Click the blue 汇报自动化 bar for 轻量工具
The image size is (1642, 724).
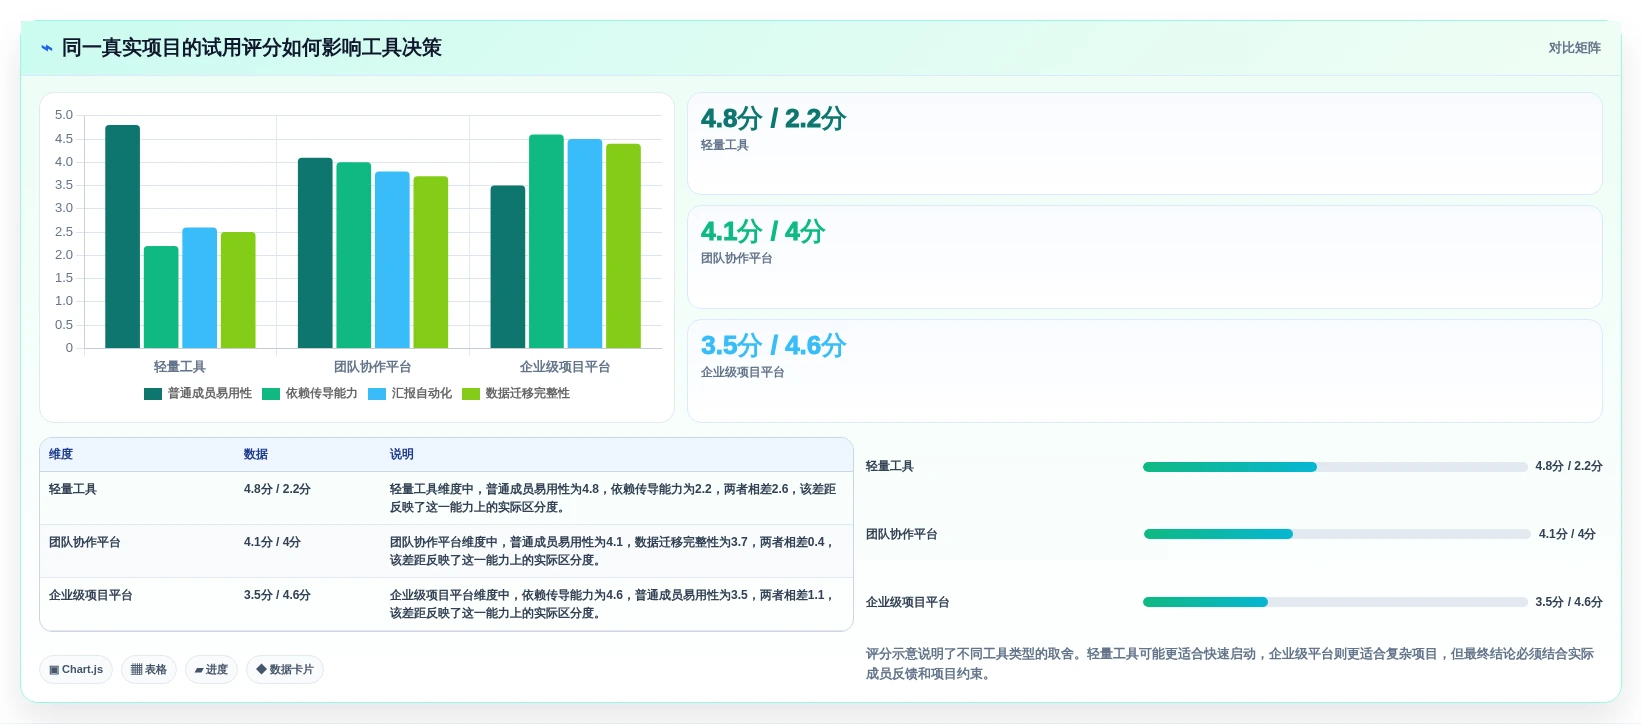click(x=199, y=288)
